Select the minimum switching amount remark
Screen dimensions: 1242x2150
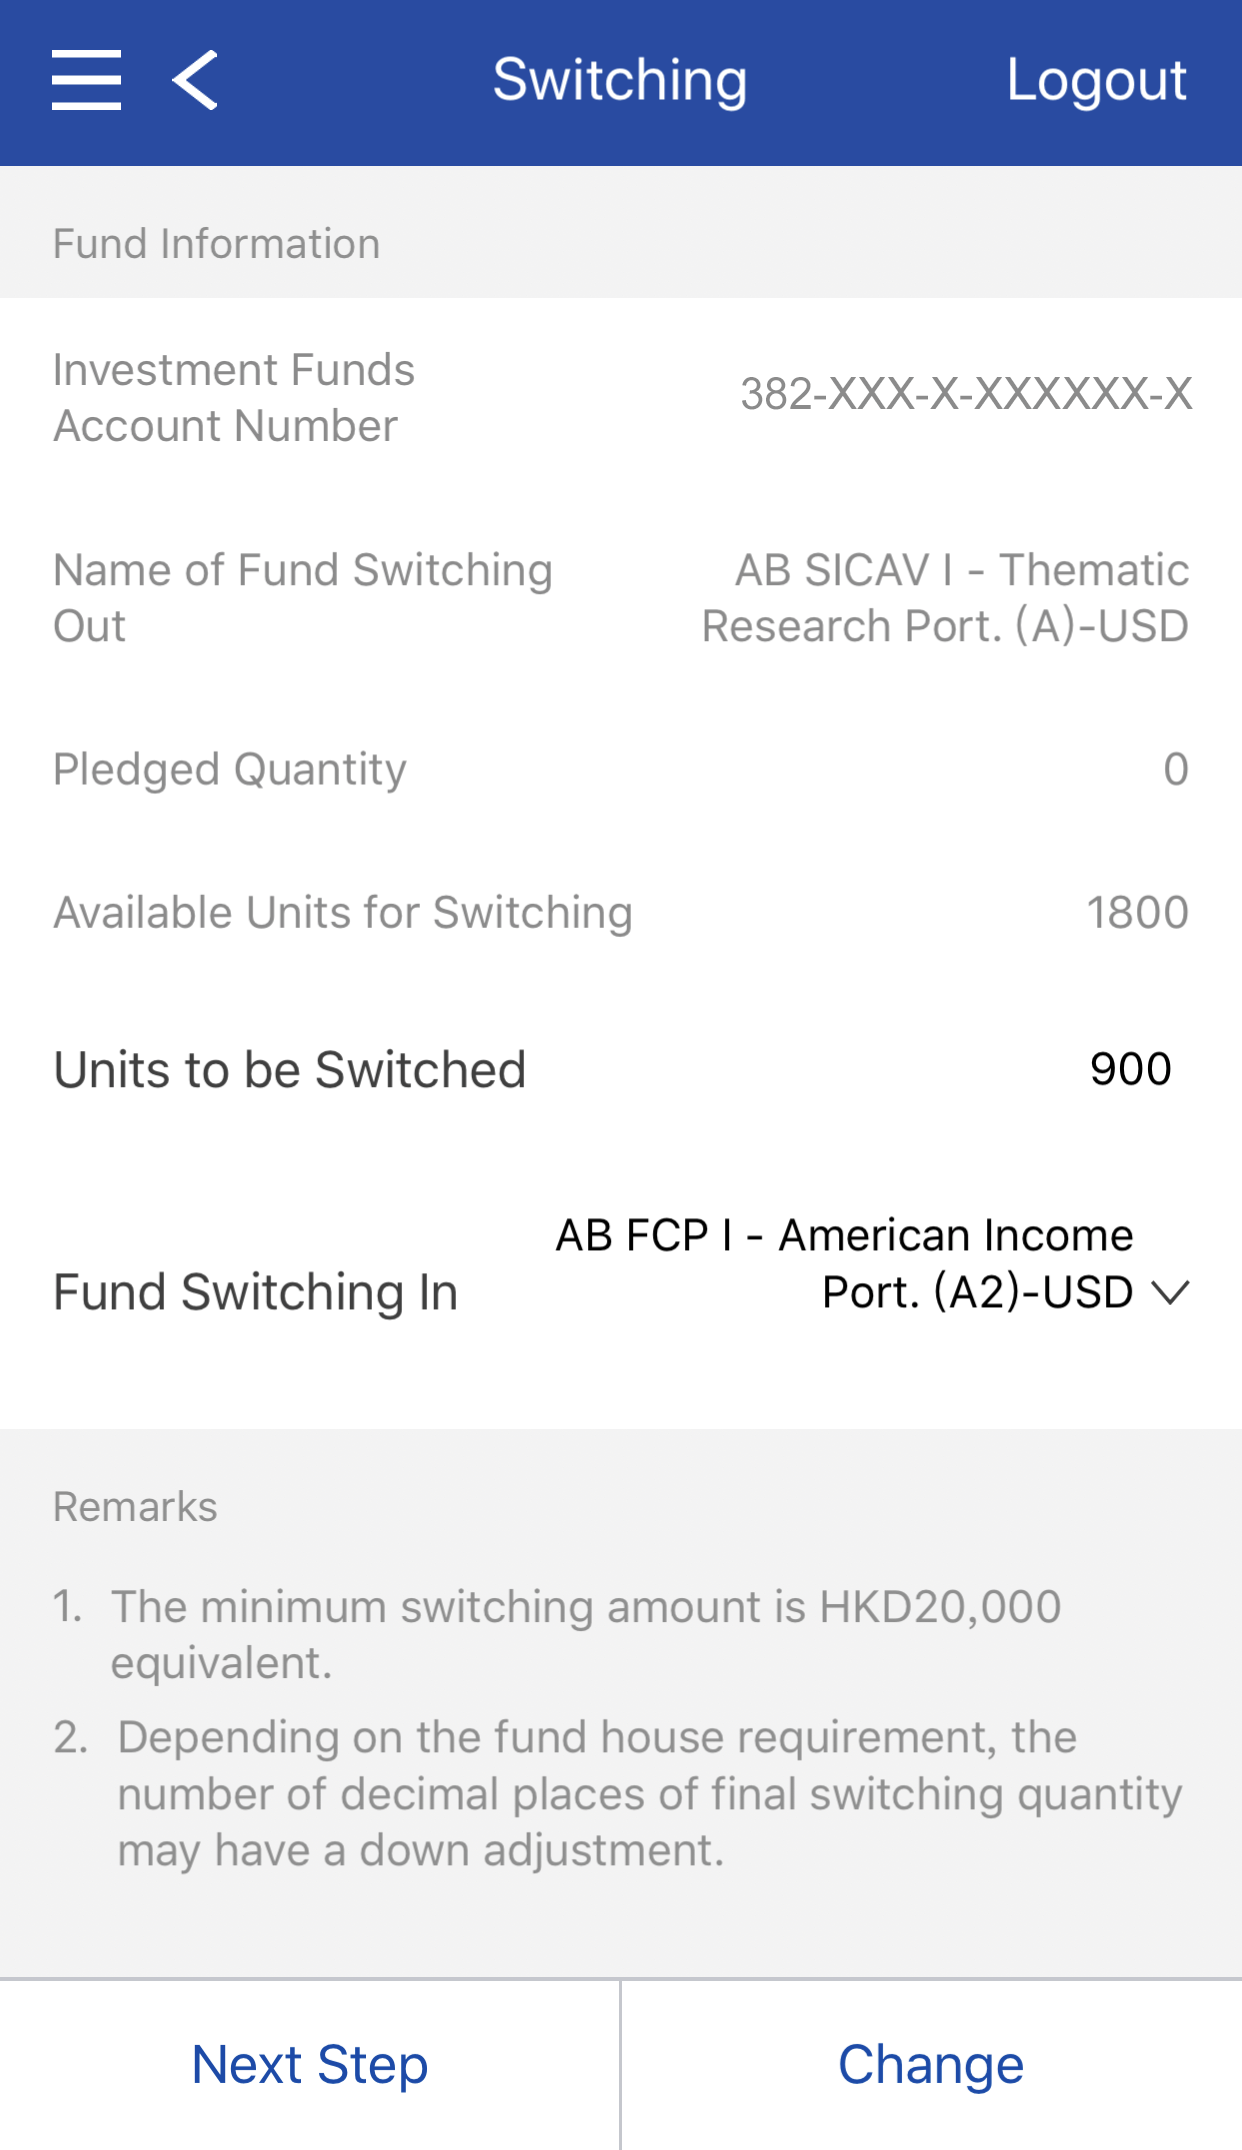(586, 1634)
